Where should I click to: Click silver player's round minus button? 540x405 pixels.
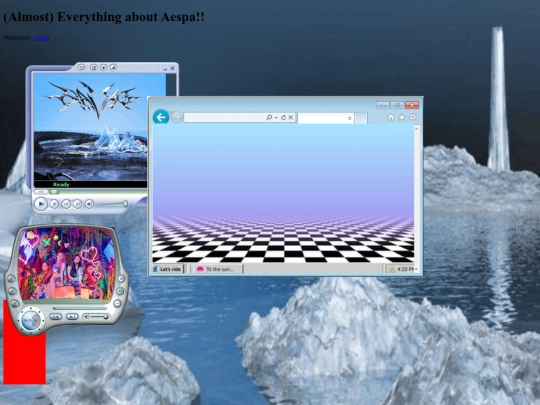(117, 303)
